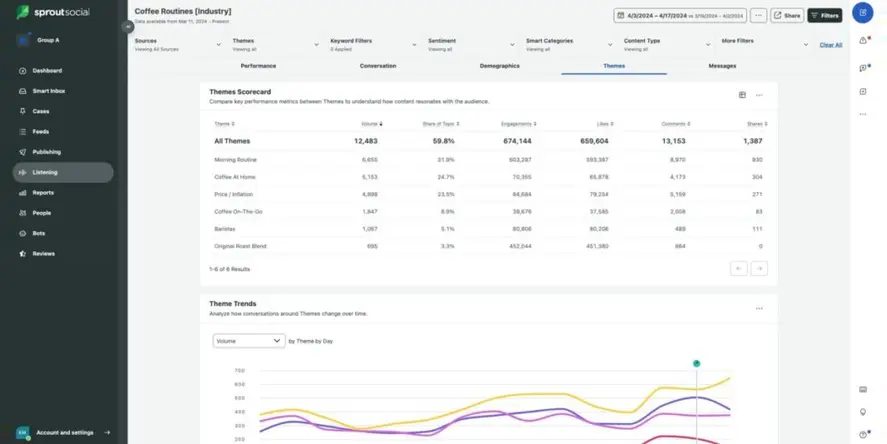
Task: Click the green marker on trend chart
Action: pyautogui.click(x=697, y=363)
